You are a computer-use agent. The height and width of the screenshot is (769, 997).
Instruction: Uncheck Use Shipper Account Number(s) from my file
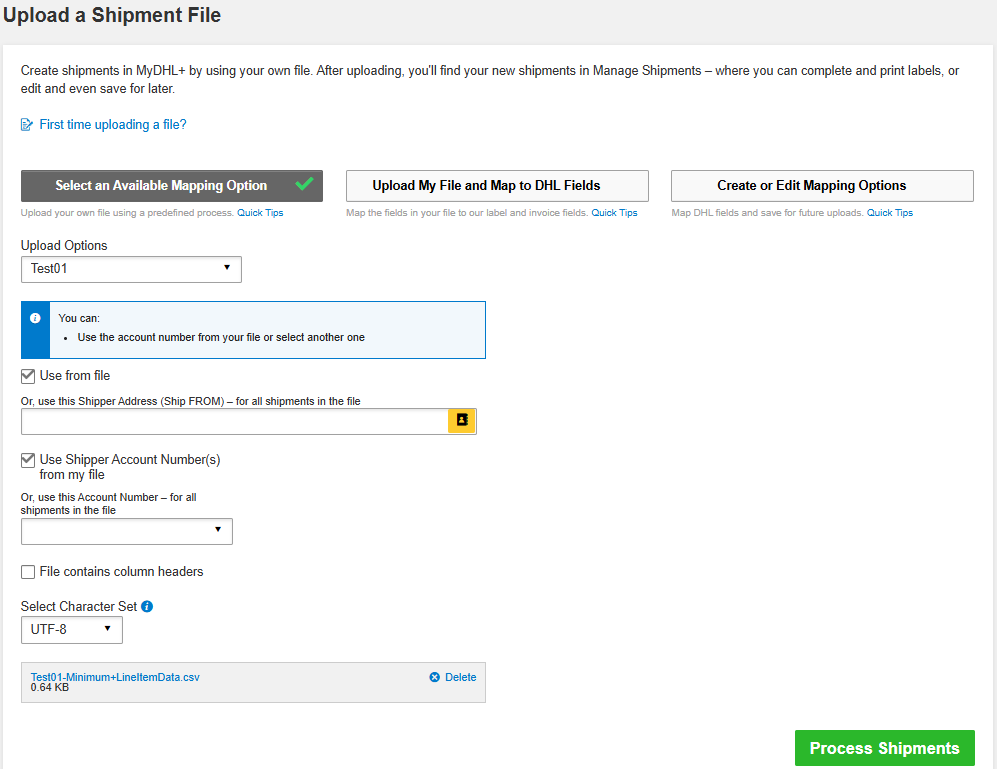[x=28, y=460]
